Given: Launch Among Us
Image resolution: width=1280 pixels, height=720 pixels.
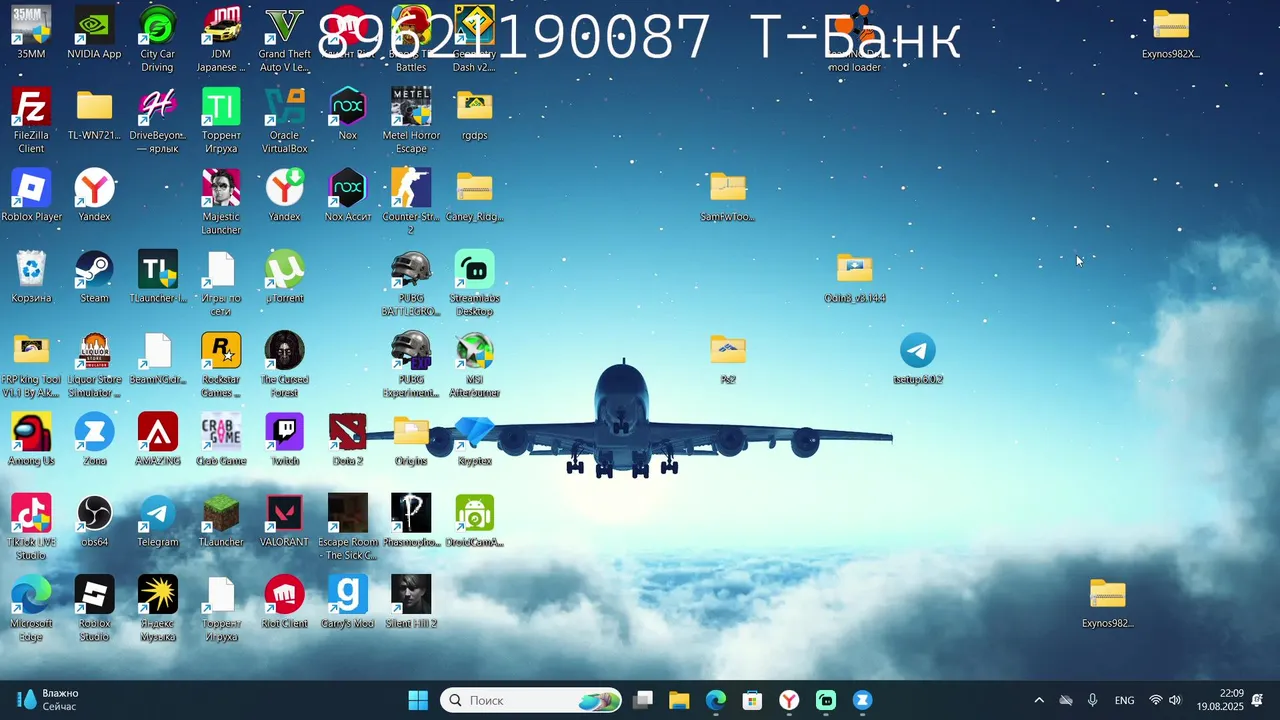Looking at the screenshot, I should (31, 440).
